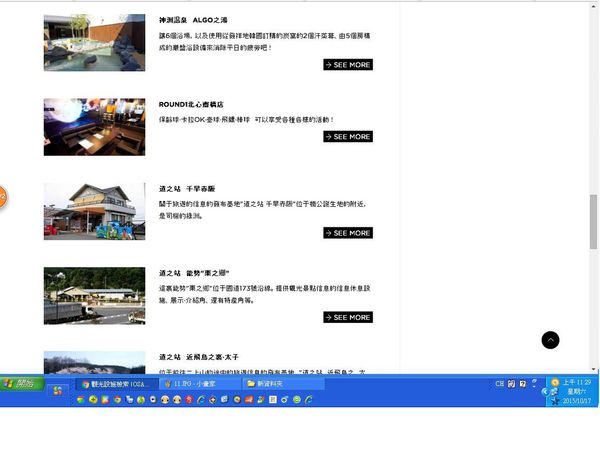Screen dimensions: 600x450
Task: Switch to the 觀光設施檢索 browser taskbar item
Action: tap(115, 384)
